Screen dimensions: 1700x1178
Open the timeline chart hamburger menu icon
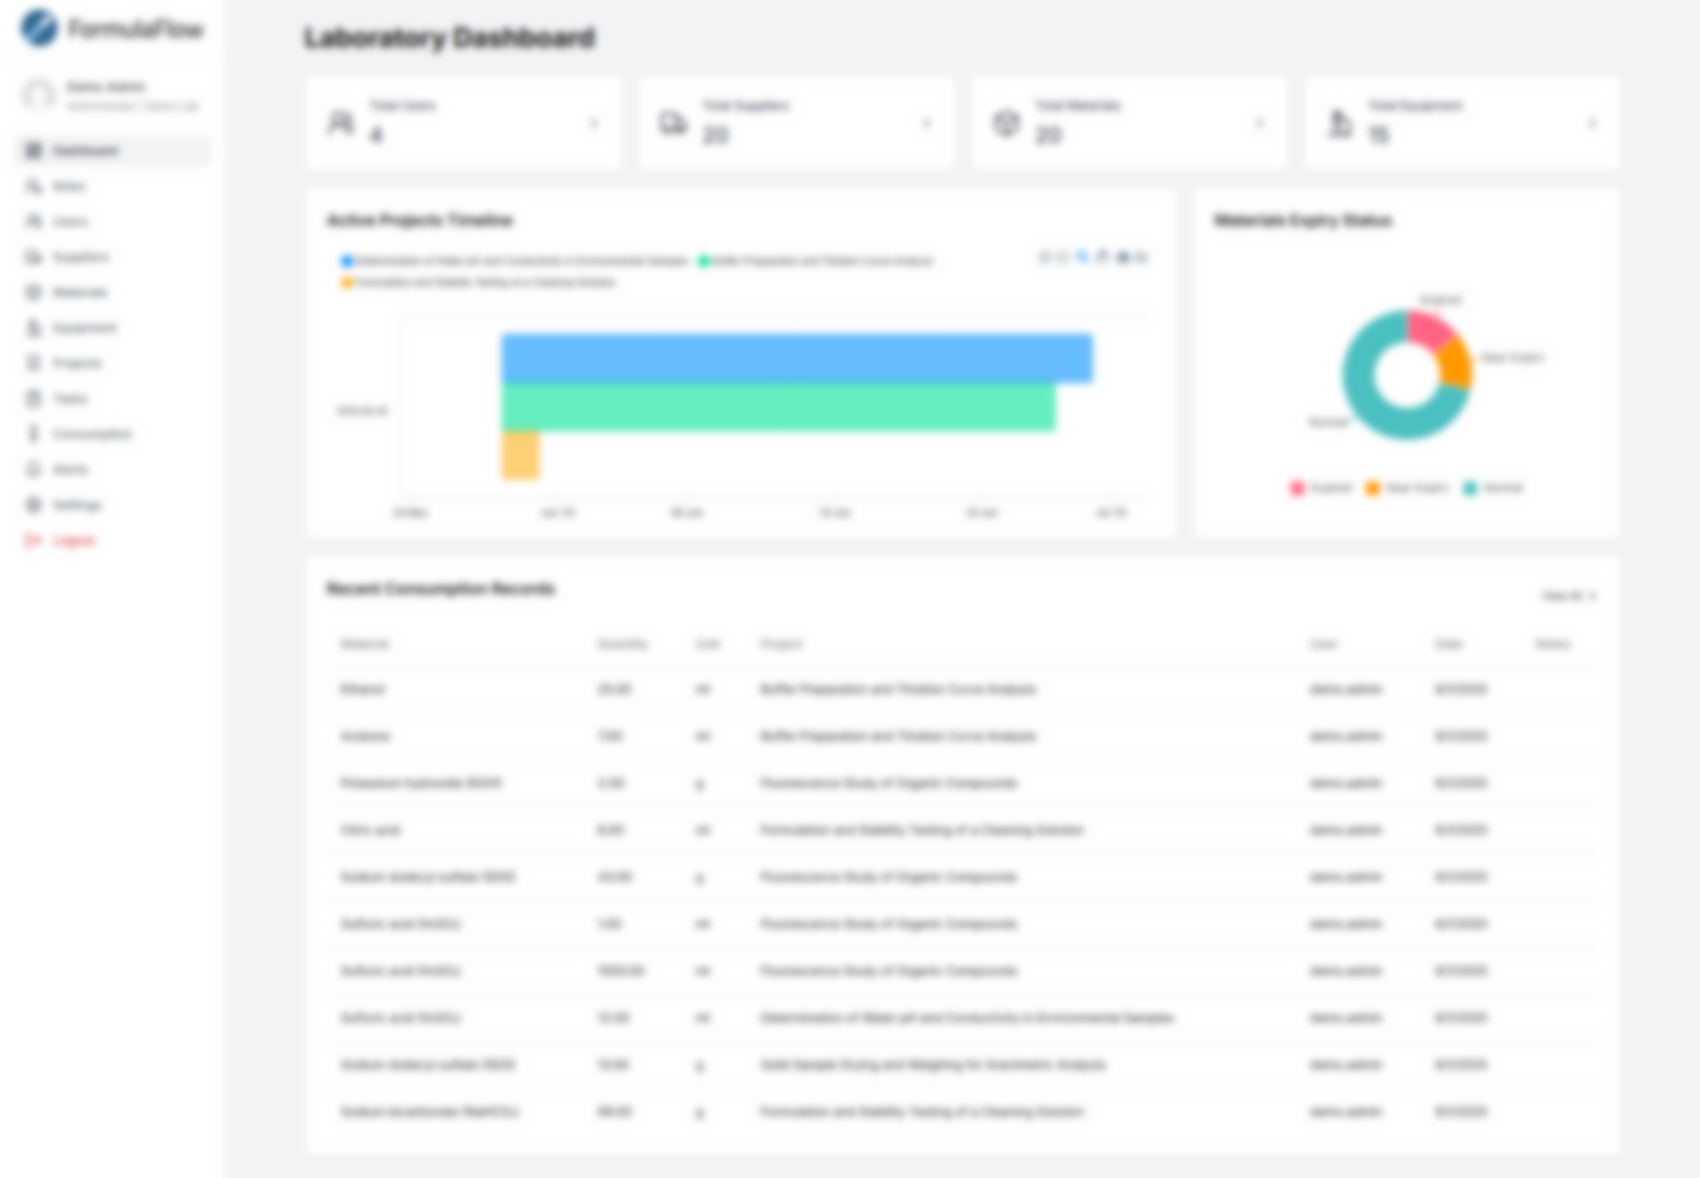pos(1142,258)
